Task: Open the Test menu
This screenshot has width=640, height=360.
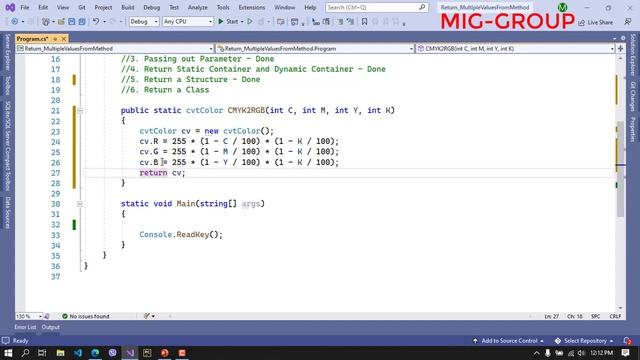Action: click(174, 7)
